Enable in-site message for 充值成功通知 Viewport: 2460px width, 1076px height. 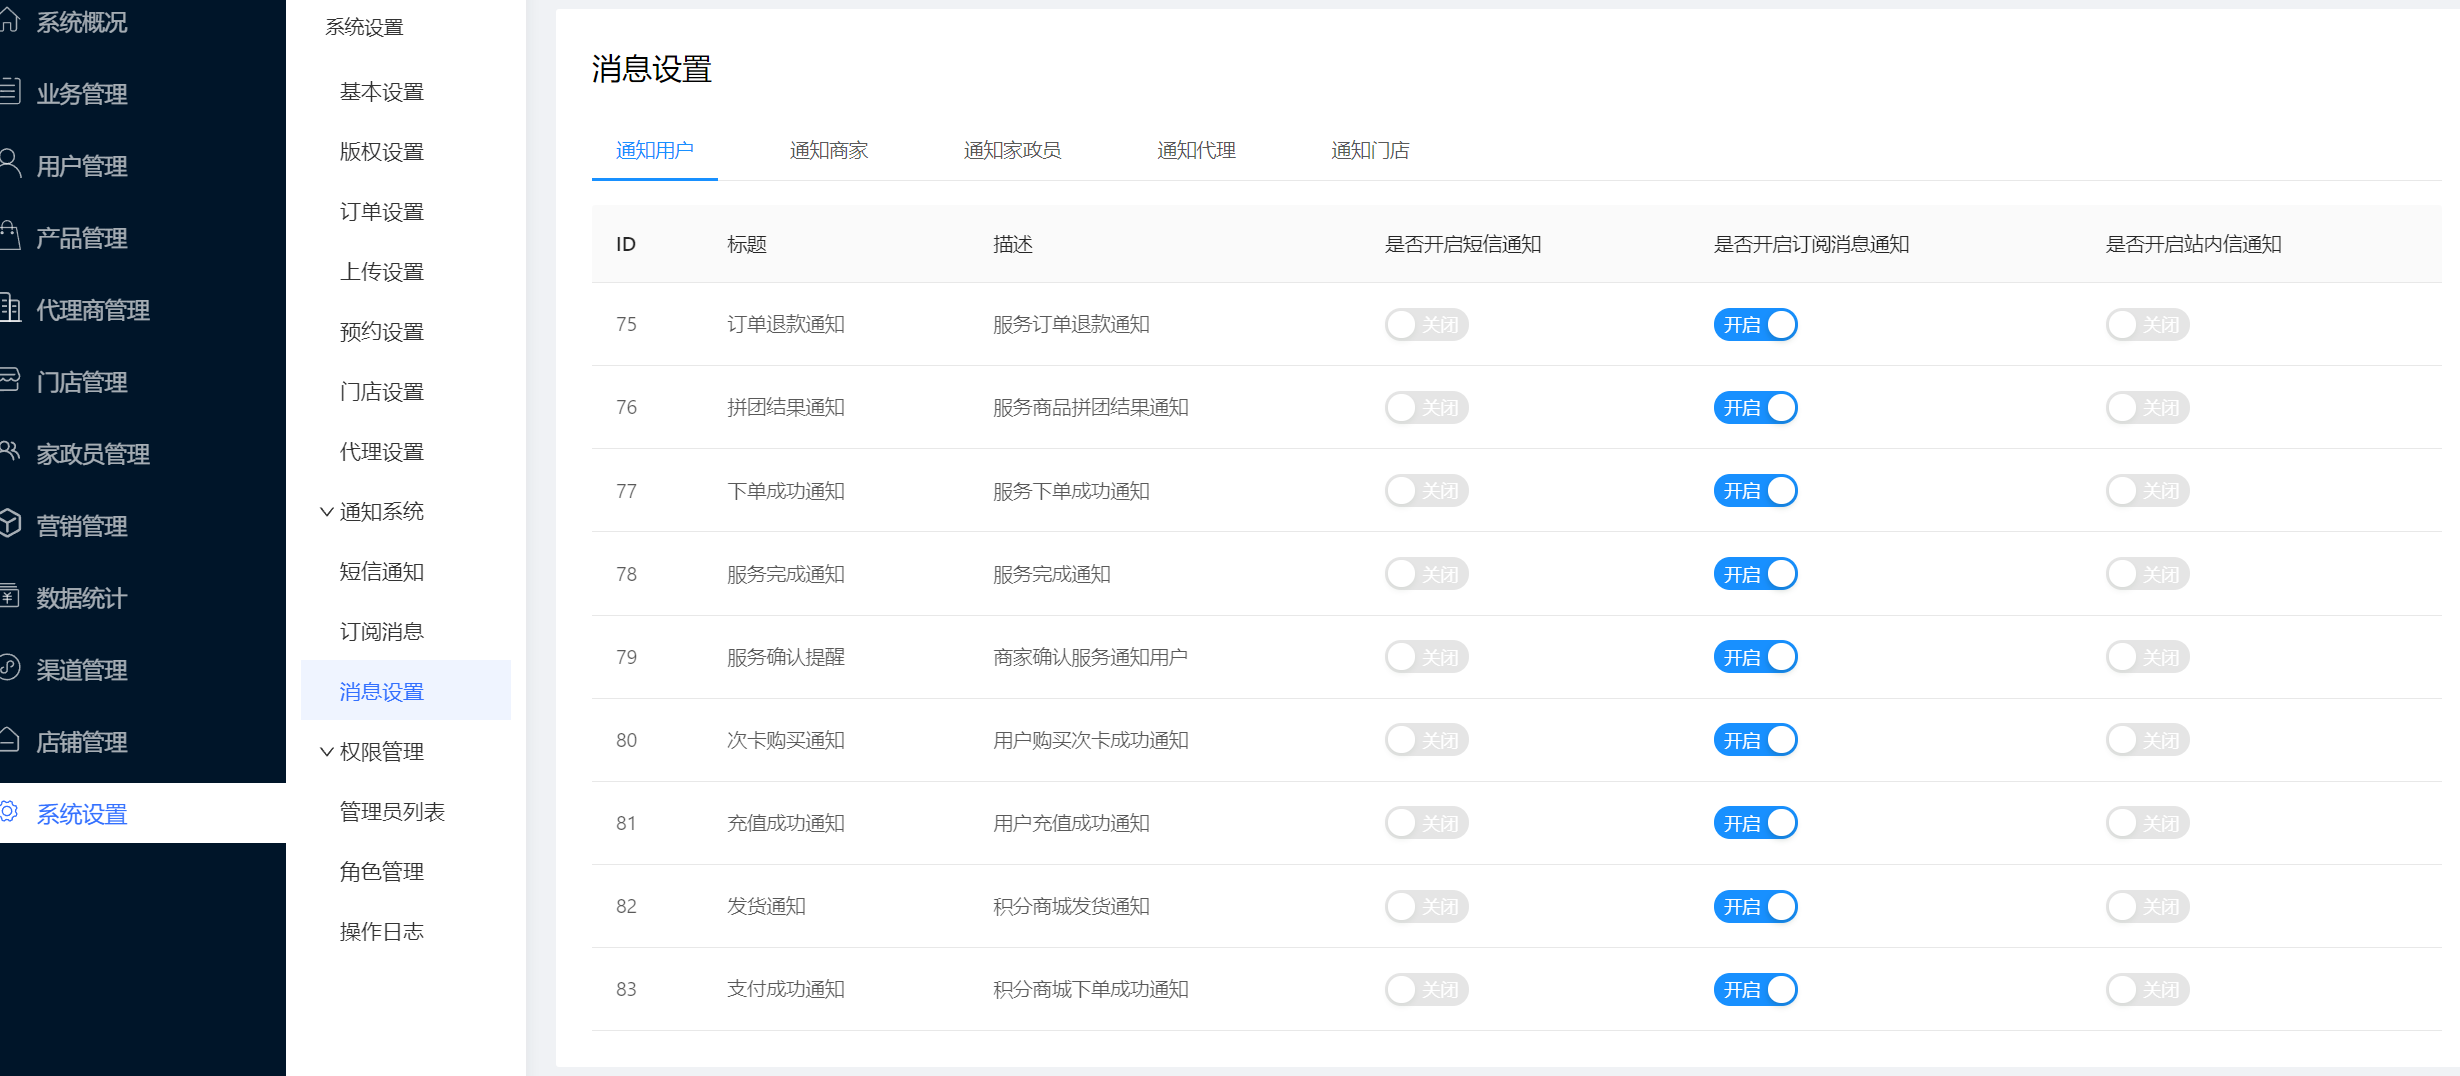pyautogui.click(x=2147, y=823)
